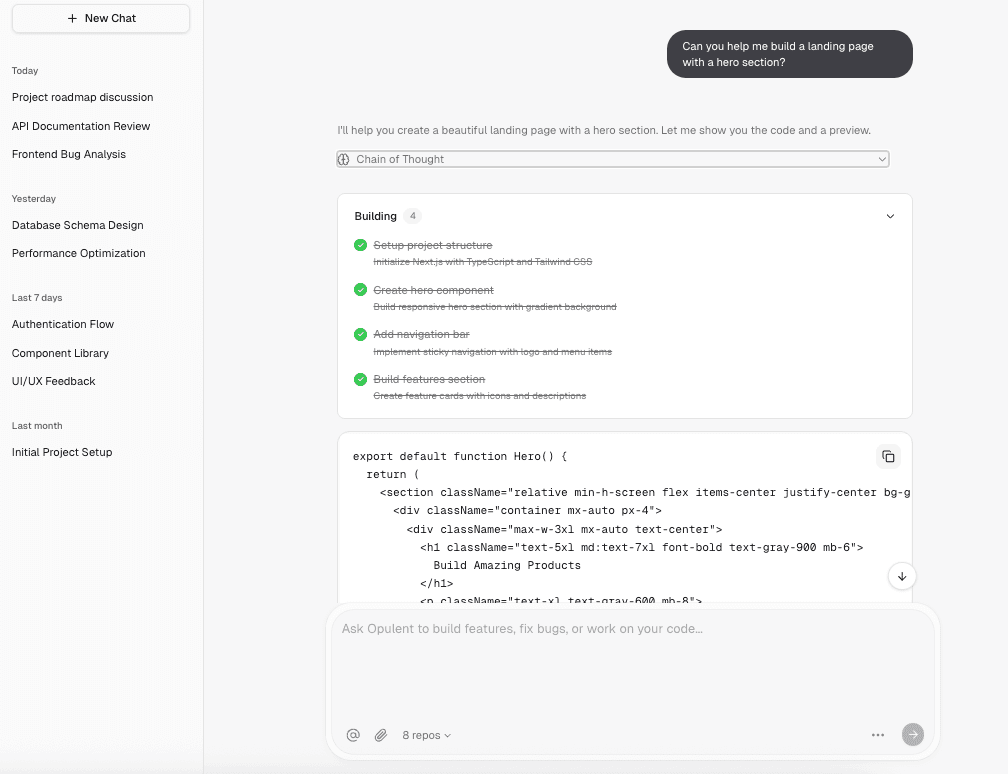
Task: Open the Authentication Flow conversation
Action: [63, 324]
